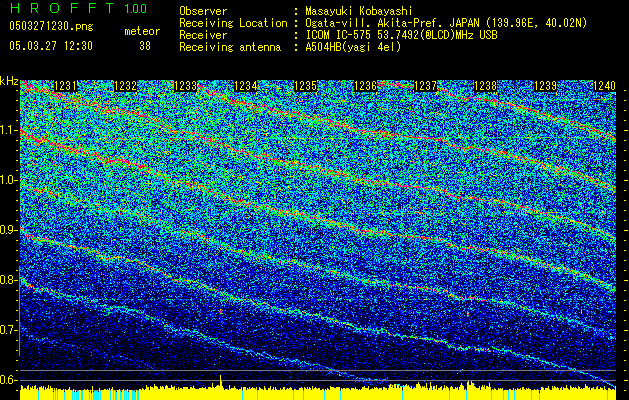Click the location text Ogata-vill. Akita-Pref. JAPAN

(x=391, y=23)
